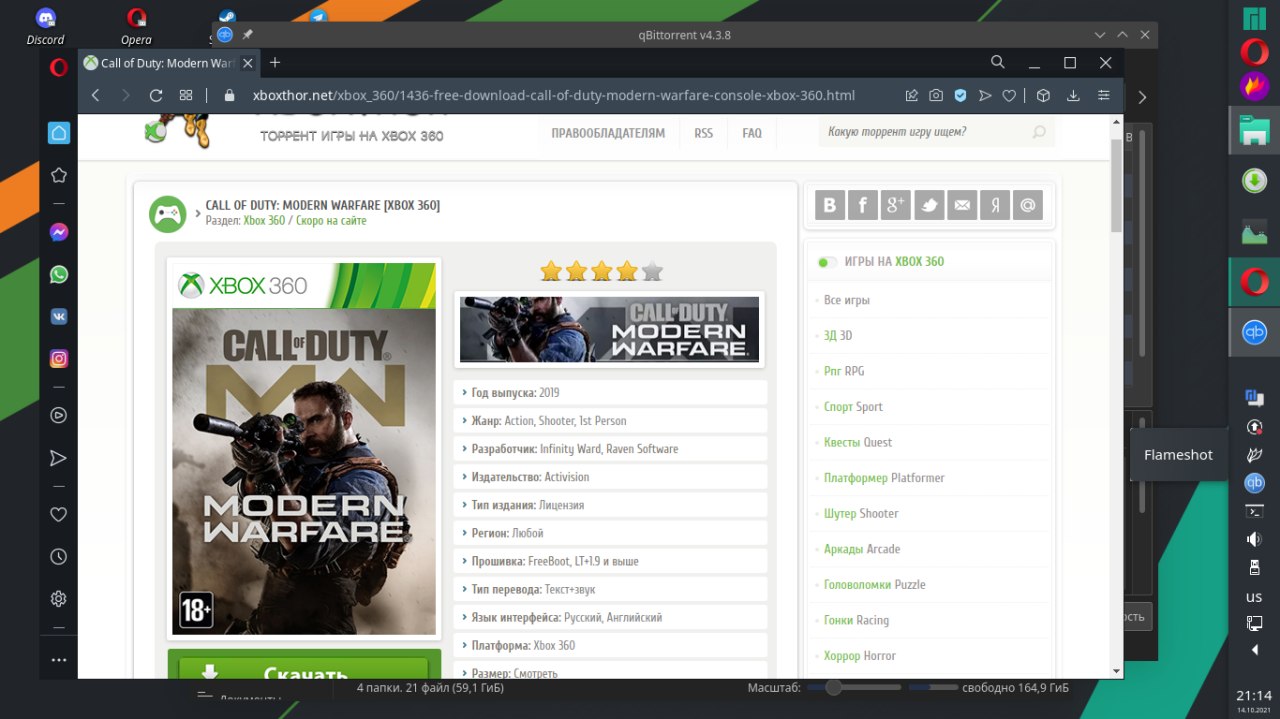Image resolution: width=1280 pixels, height=719 pixels.
Task: Open ПРАВООБЛАДАТЕЛЯМ menu item
Action: [608, 133]
